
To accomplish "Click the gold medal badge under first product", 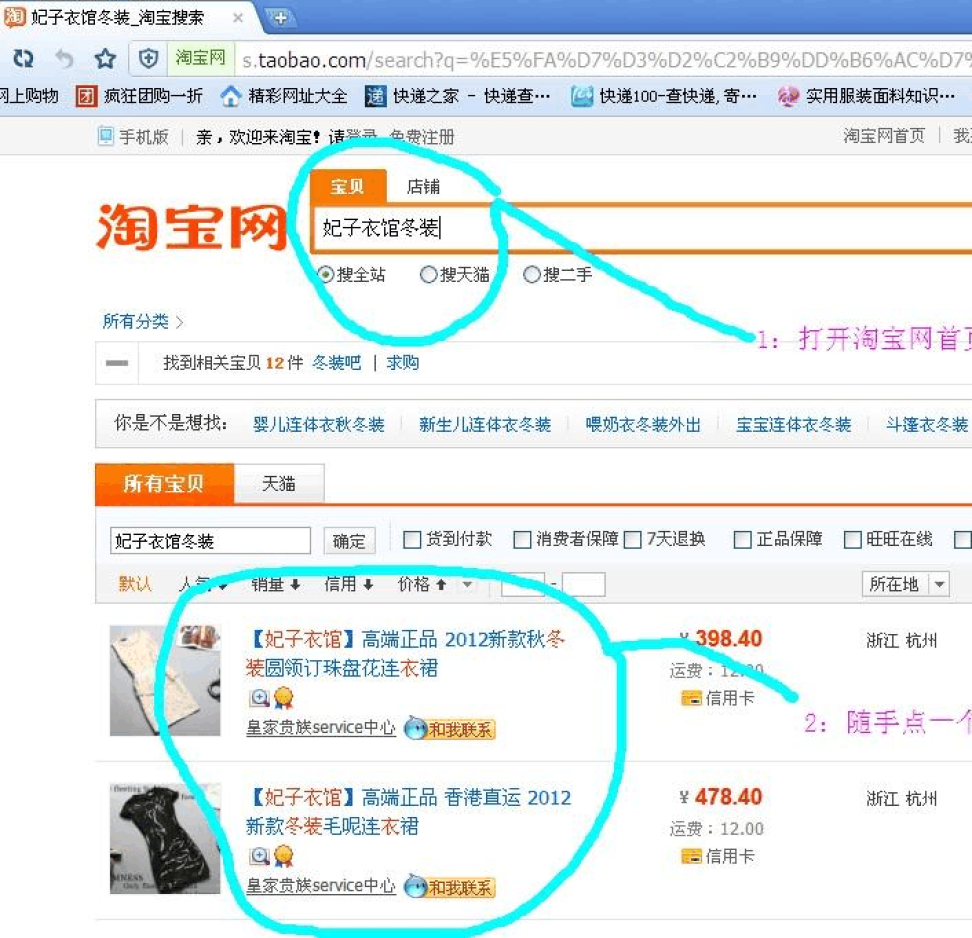I will 284,698.
